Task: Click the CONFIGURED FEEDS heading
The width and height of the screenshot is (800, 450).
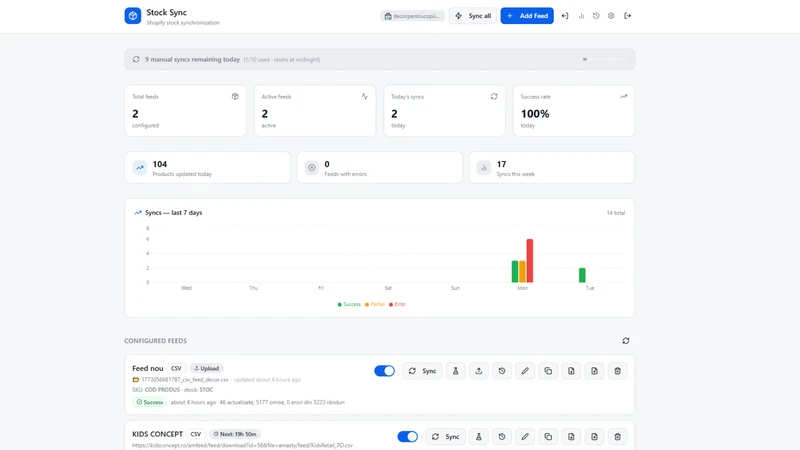Action: click(156, 341)
